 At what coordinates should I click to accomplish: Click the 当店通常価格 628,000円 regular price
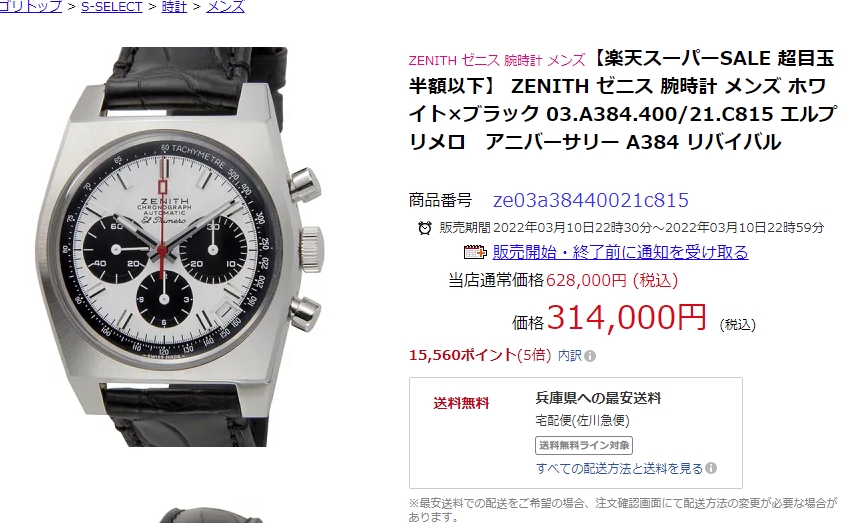coord(563,281)
